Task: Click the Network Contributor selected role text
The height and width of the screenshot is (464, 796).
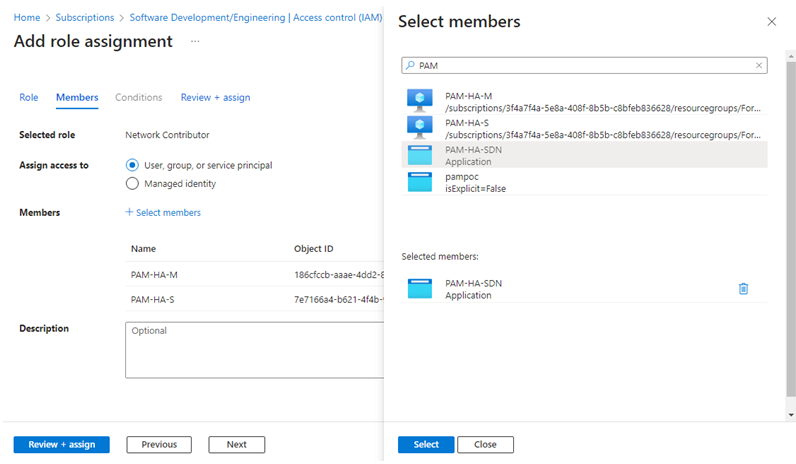Action: 167,135
